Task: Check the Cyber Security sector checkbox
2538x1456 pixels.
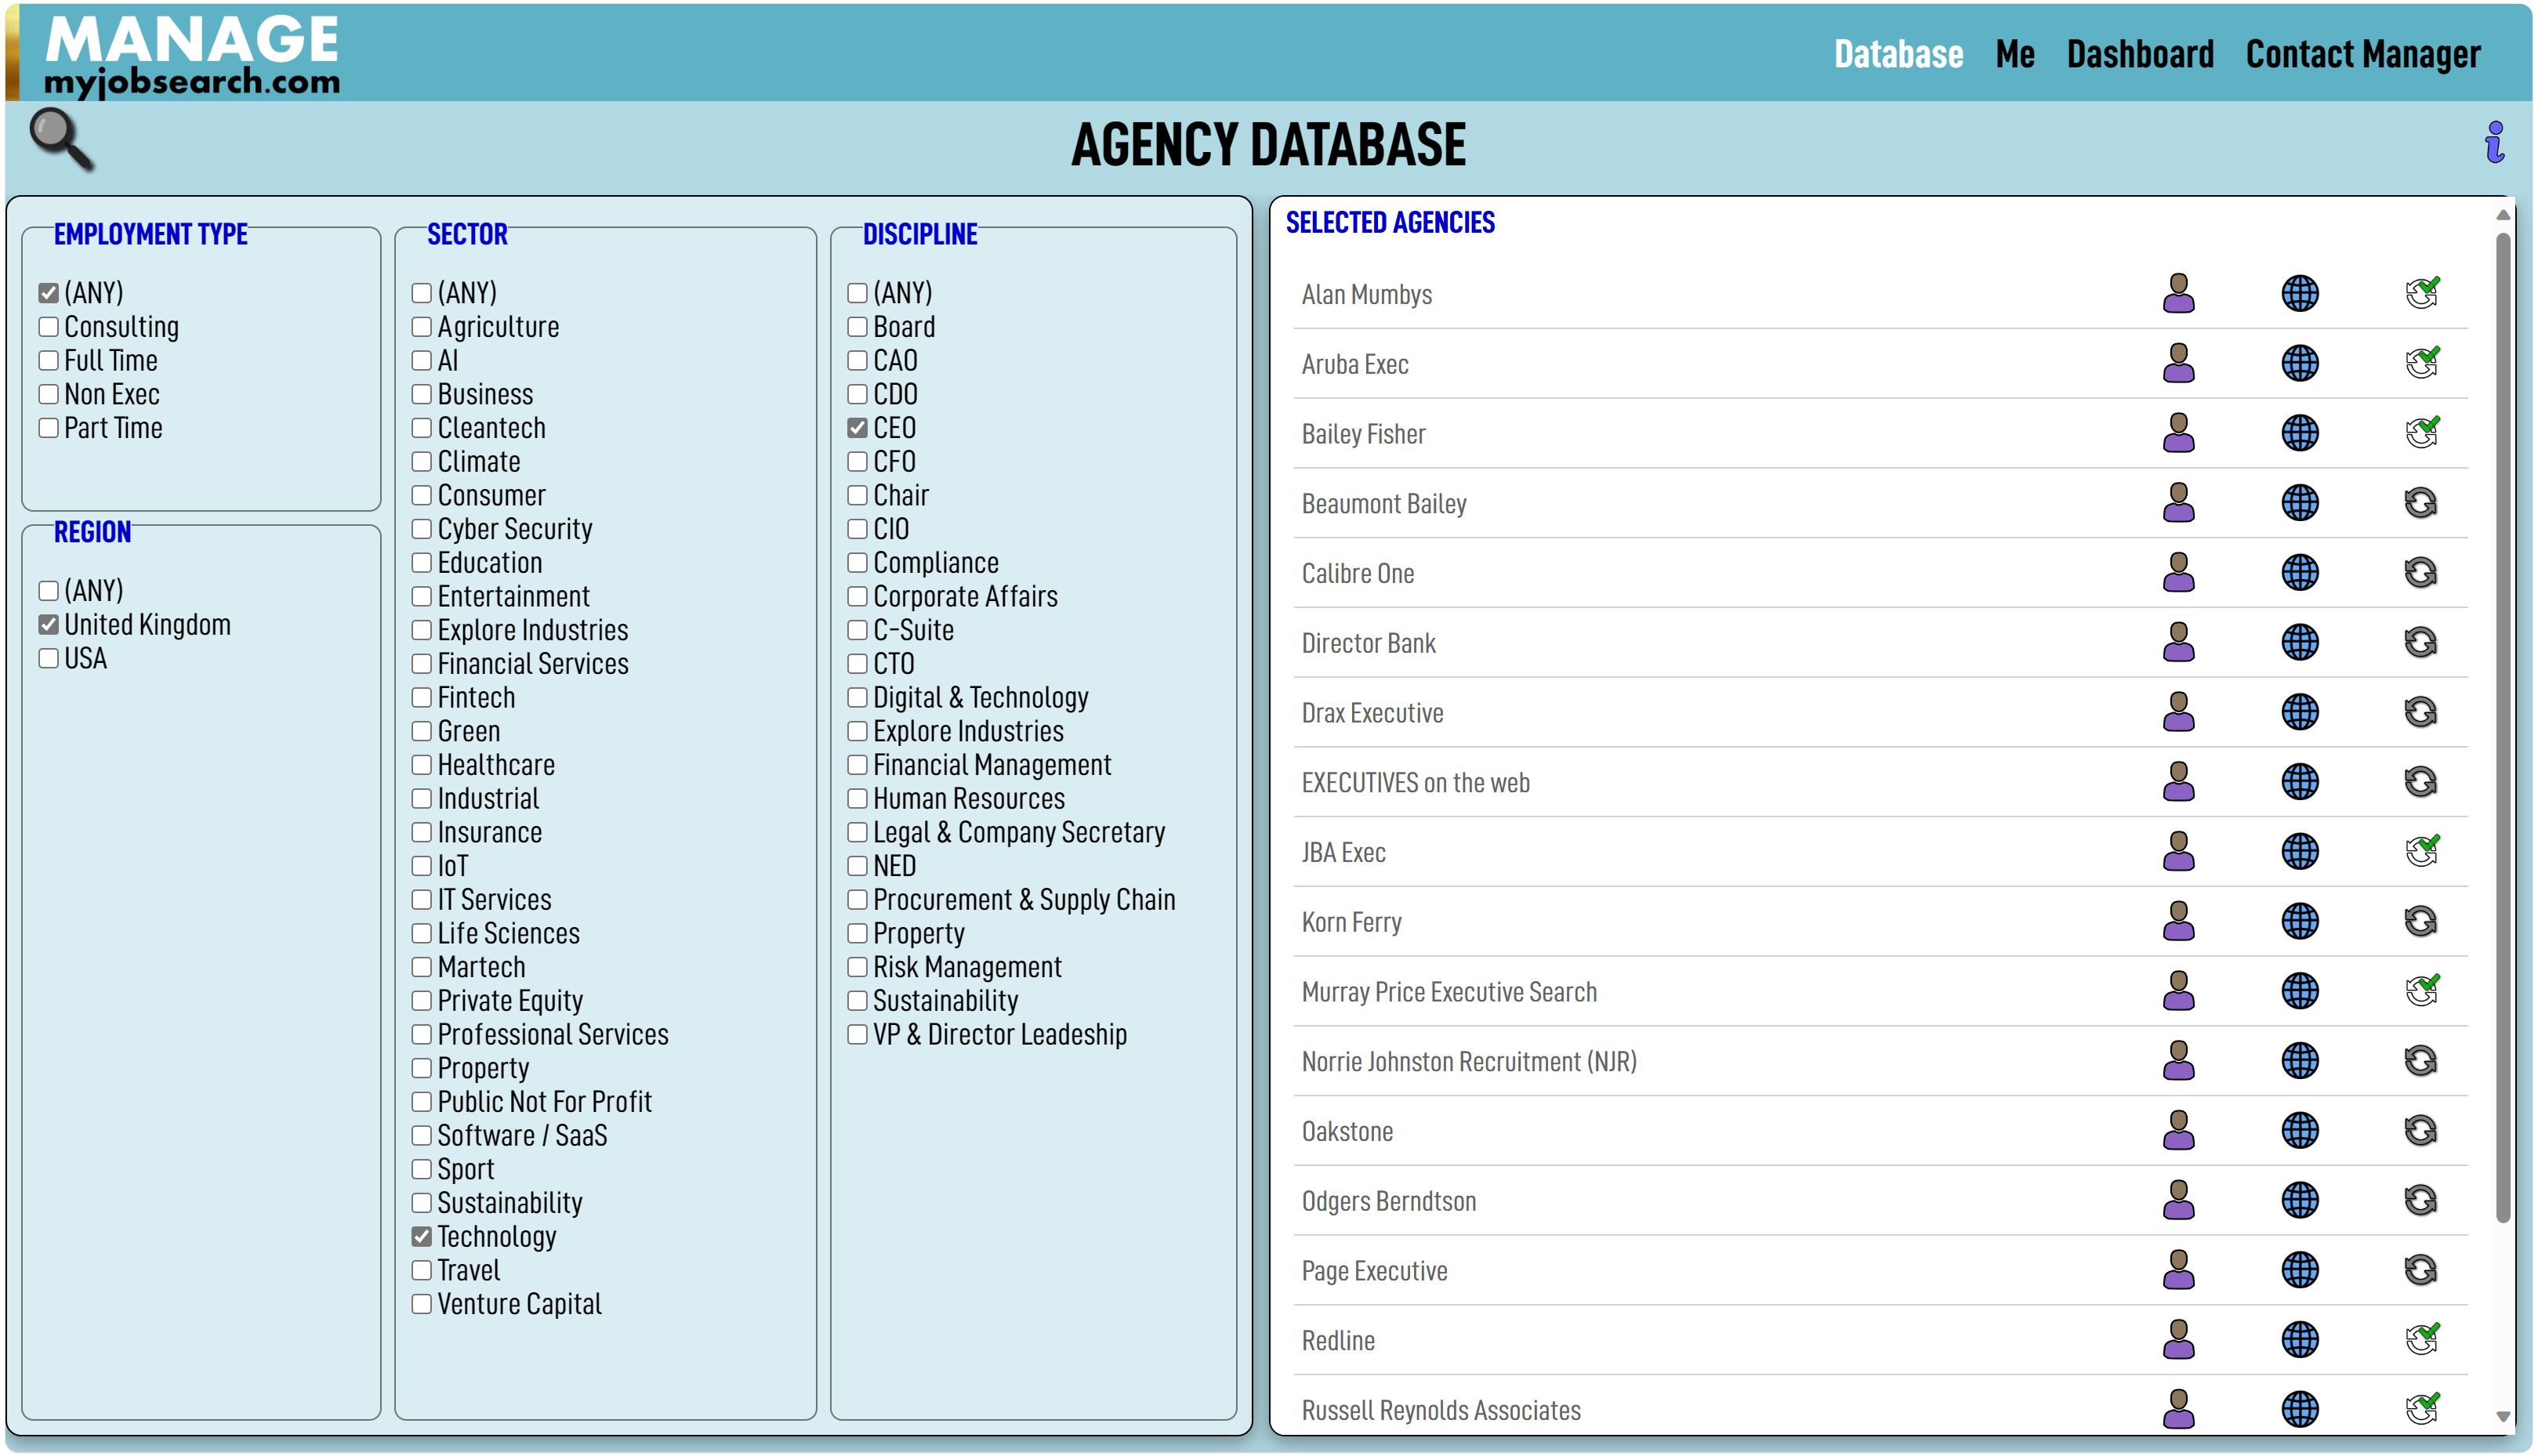Action: point(421,529)
